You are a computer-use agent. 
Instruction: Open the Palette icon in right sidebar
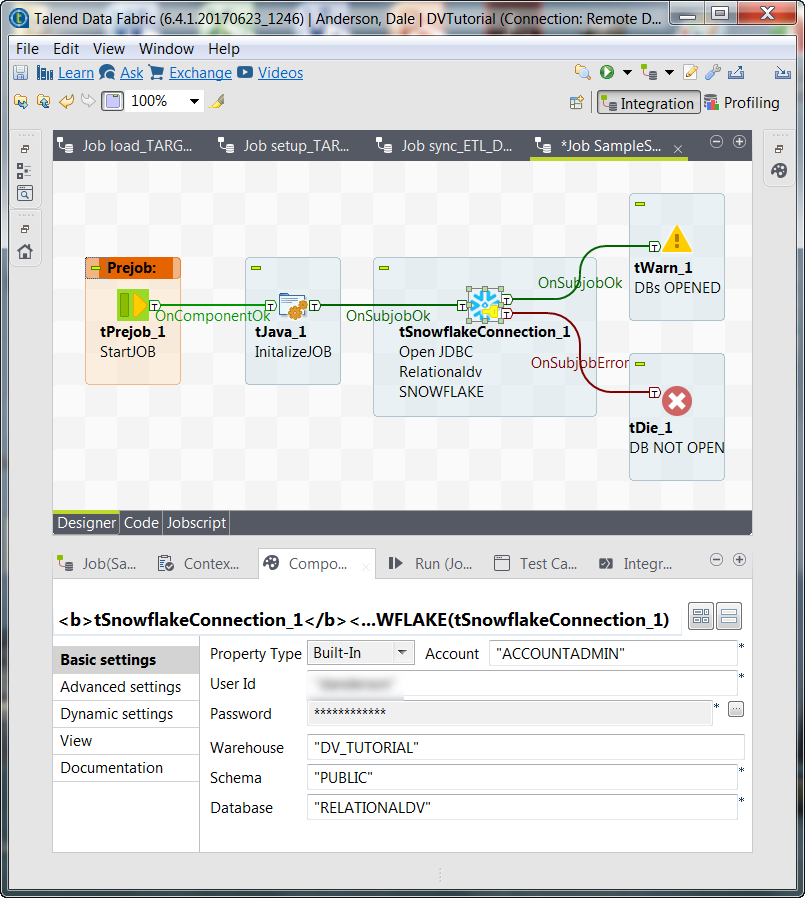[x=778, y=171]
